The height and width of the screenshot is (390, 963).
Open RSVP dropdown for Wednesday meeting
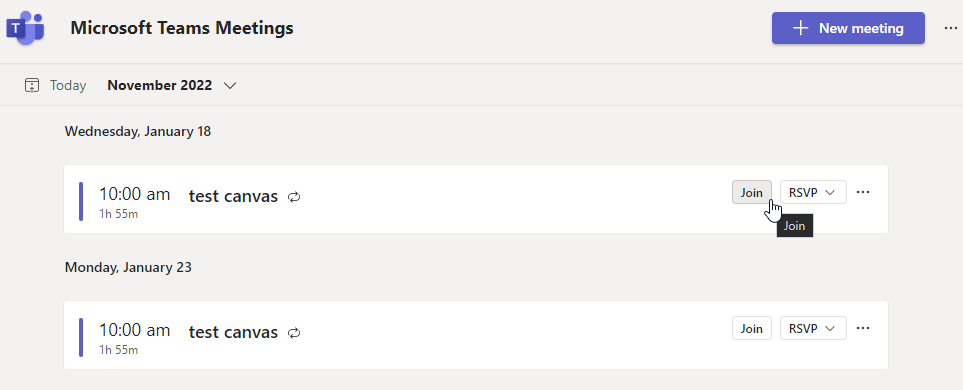[813, 192]
